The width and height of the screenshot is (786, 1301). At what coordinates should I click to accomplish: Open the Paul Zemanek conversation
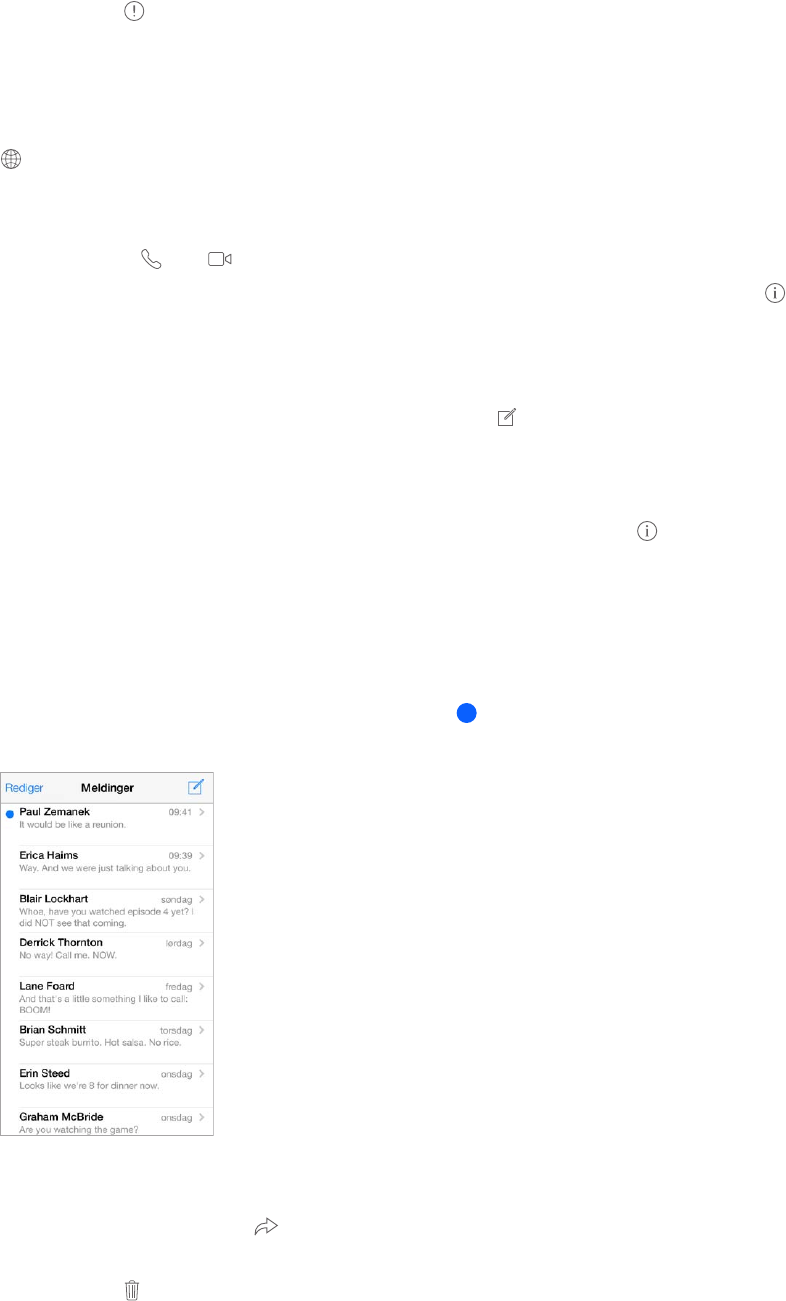(x=107, y=823)
